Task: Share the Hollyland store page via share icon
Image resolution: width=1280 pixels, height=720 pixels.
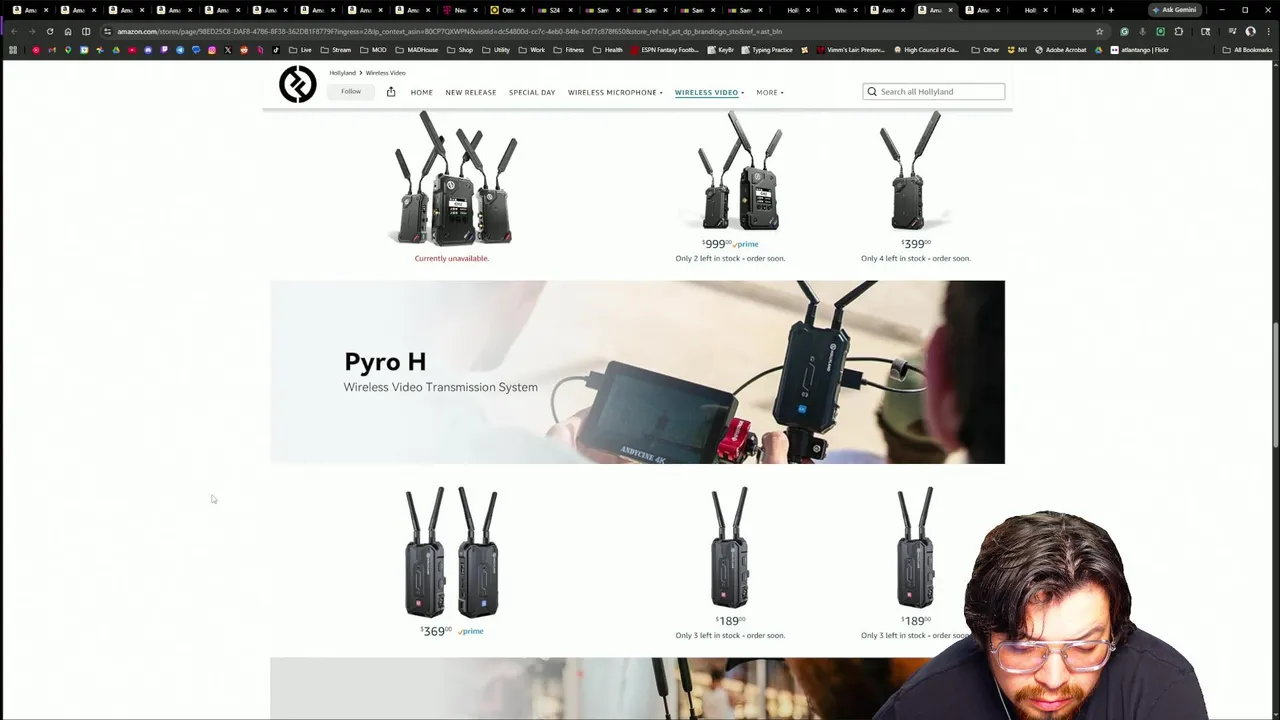Action: tap(391, 92)
